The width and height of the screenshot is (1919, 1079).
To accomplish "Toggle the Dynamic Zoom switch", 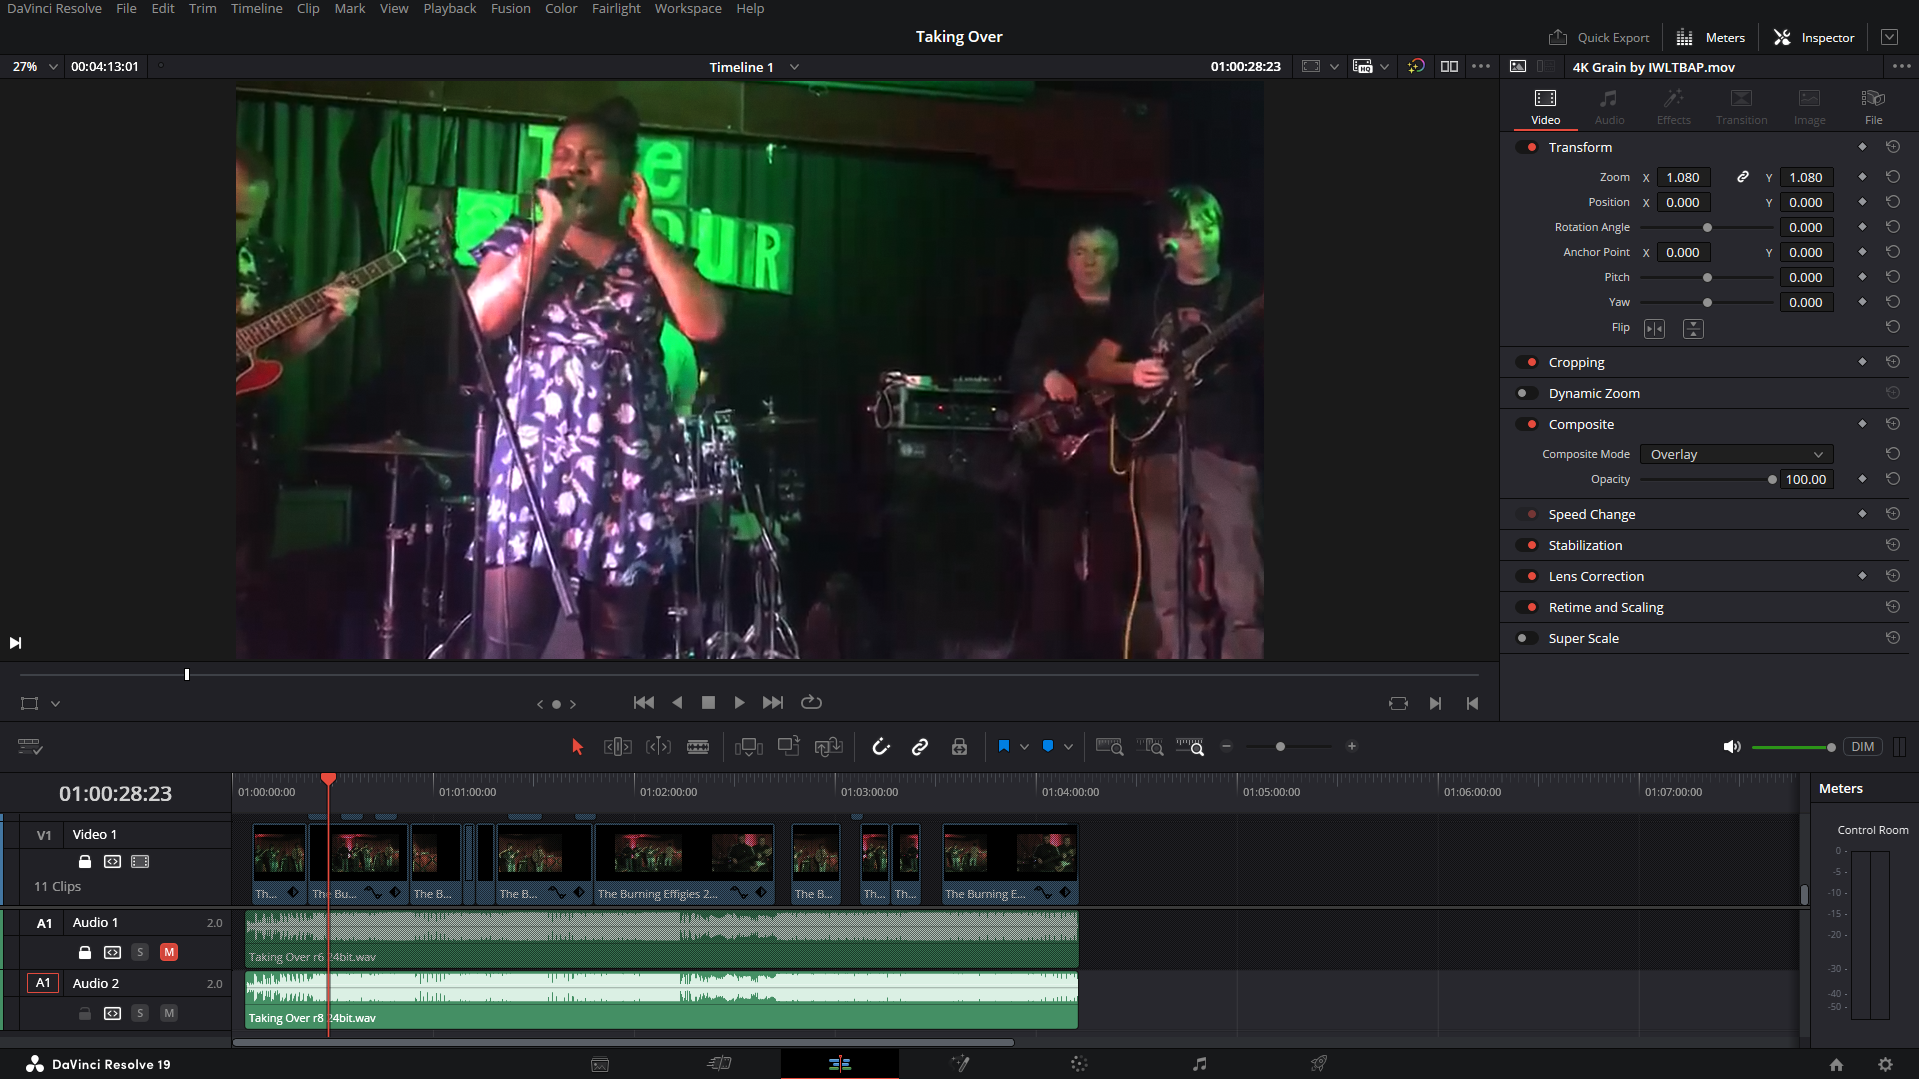I will point(1526,392).
